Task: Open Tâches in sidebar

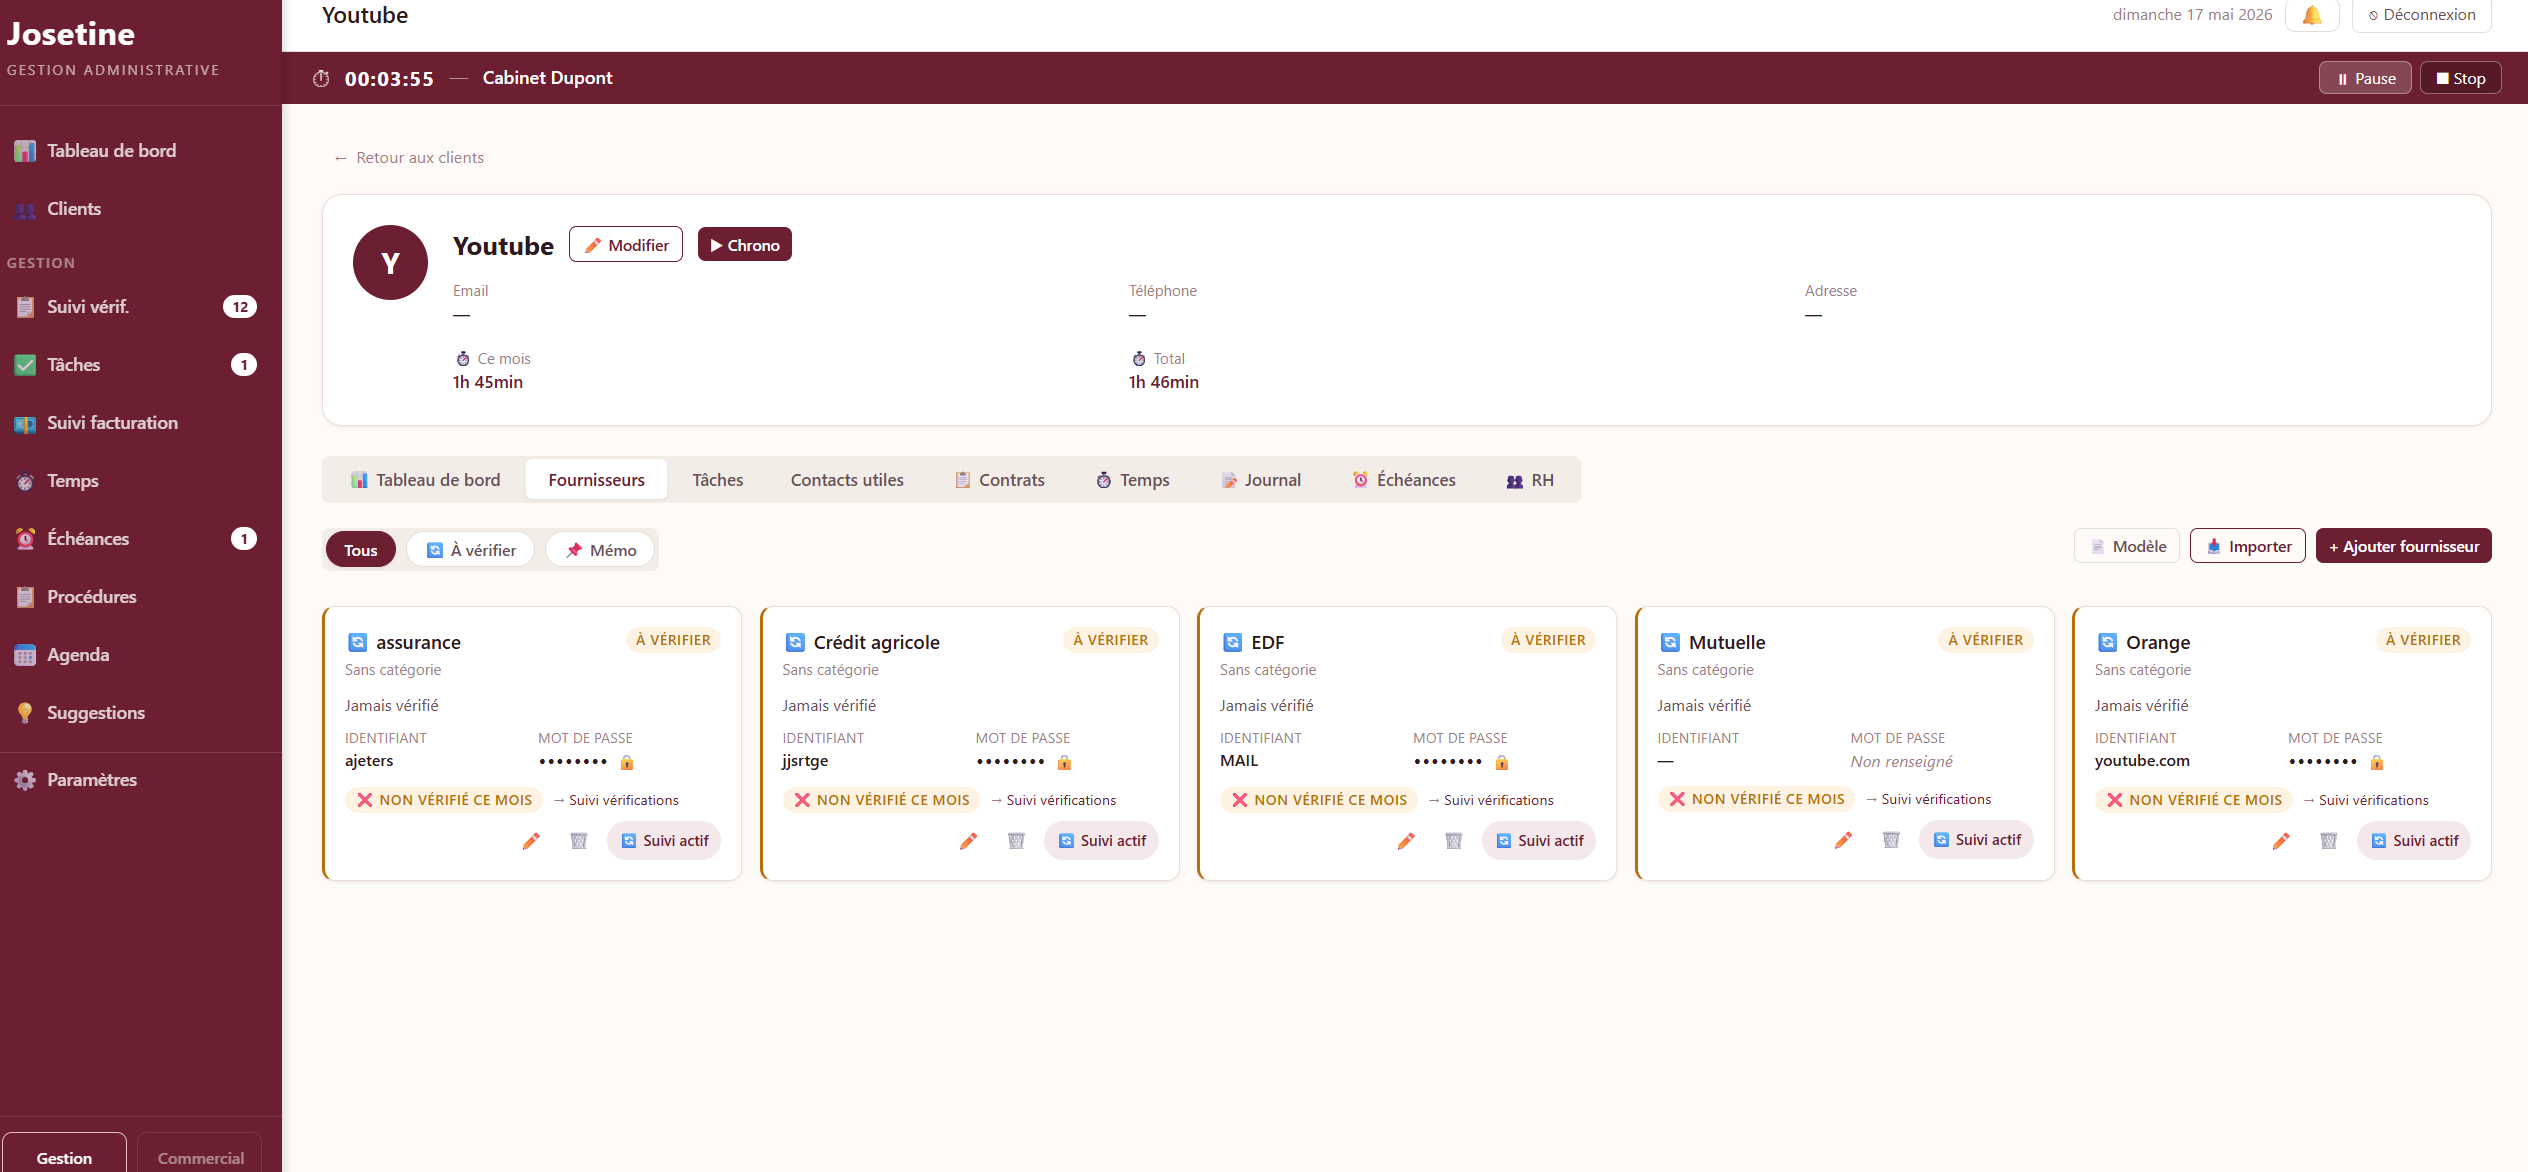Action: 140,365
